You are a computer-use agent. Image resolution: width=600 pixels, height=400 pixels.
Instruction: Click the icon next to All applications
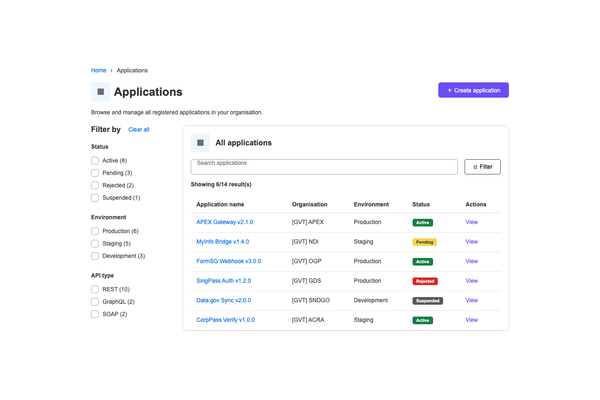tap(200, 143)
